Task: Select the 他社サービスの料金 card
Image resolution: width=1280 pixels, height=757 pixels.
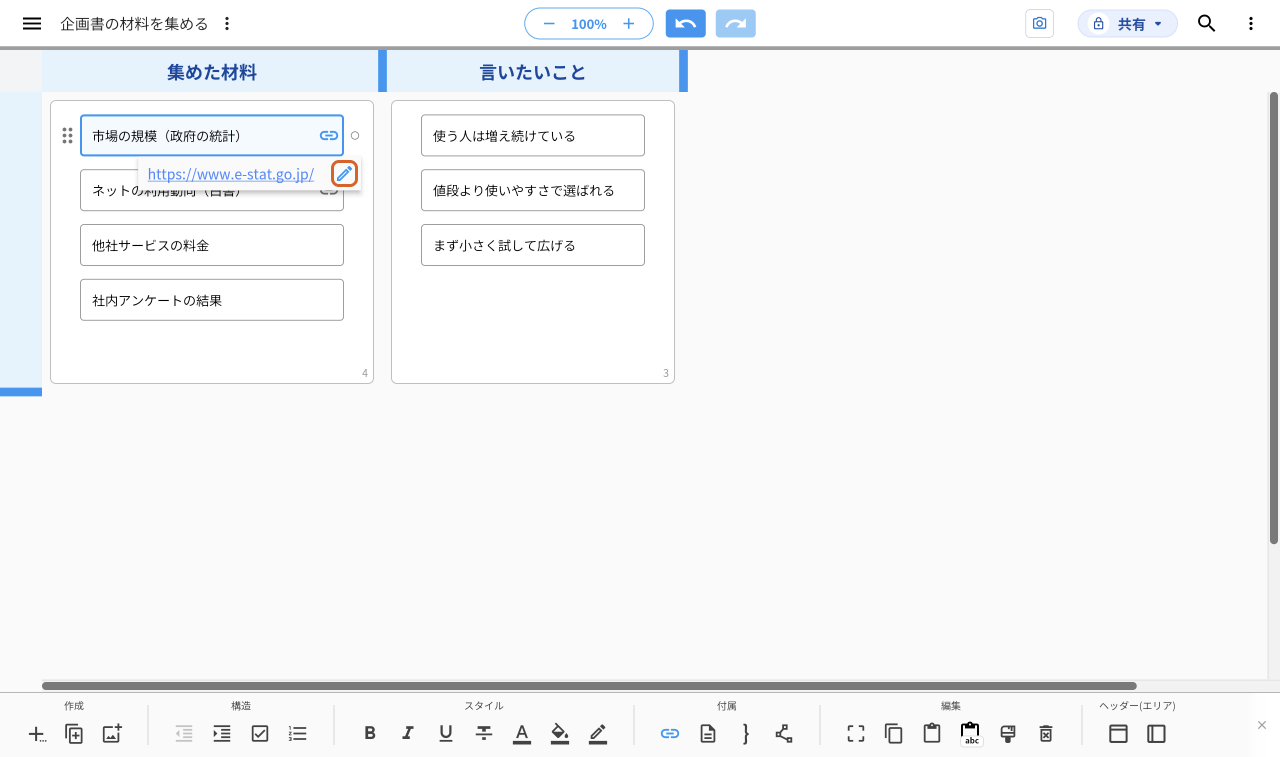Action: tap(212, 245)
